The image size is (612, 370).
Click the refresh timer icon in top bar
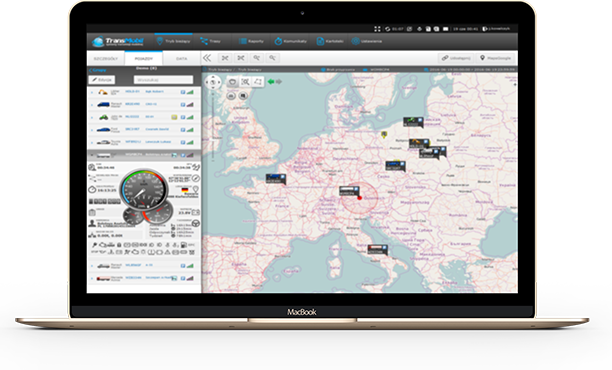tap(388, 29)
